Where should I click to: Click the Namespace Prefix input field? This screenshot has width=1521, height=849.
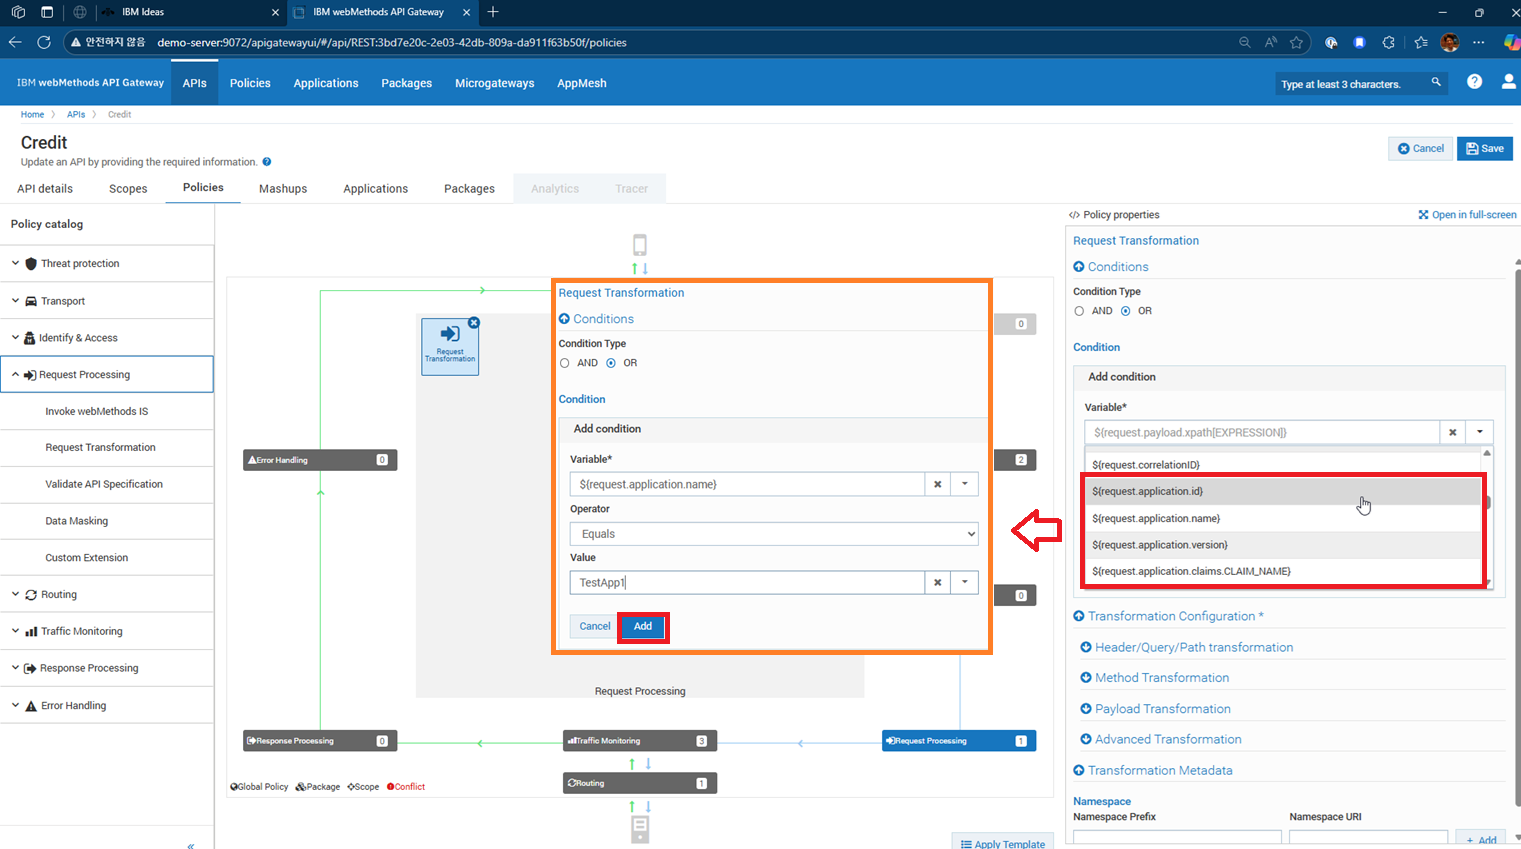pos(1176,837)
